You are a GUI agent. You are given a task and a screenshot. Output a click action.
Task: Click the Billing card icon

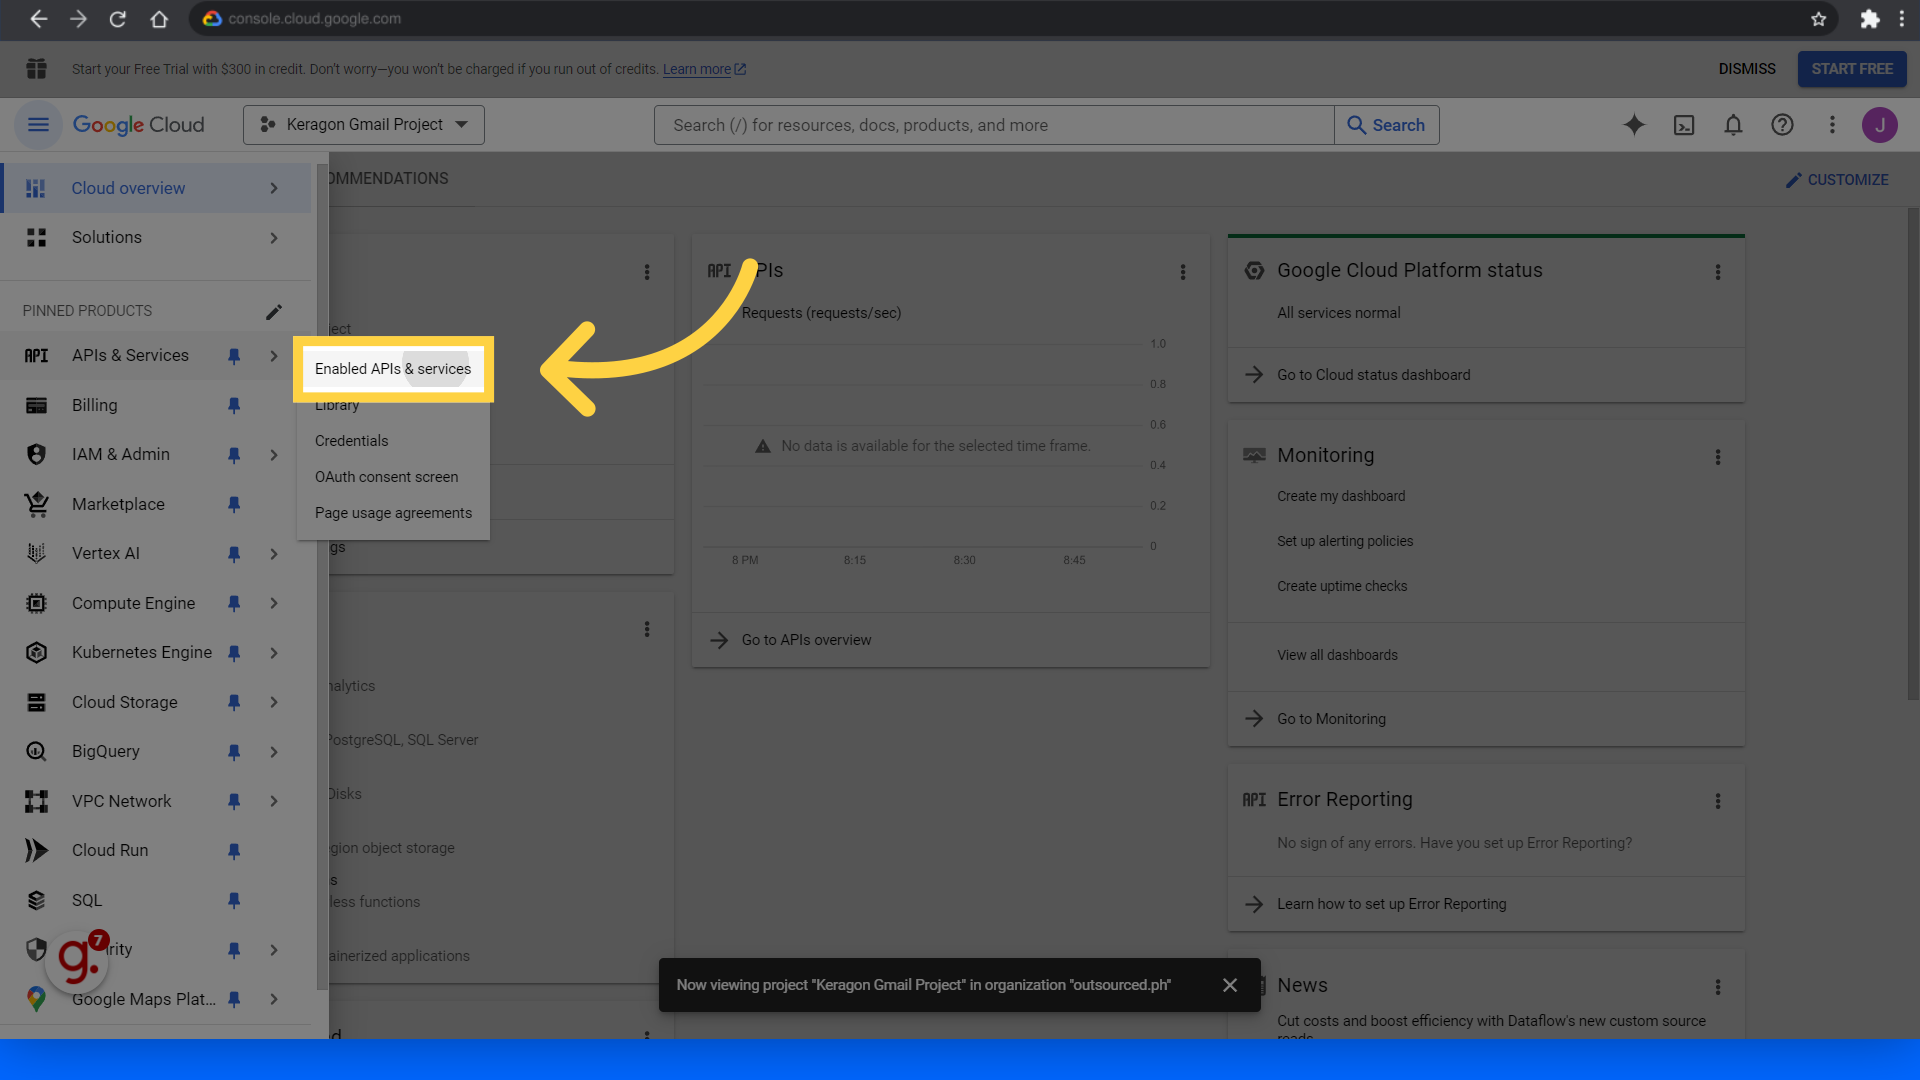click(37, 405)
